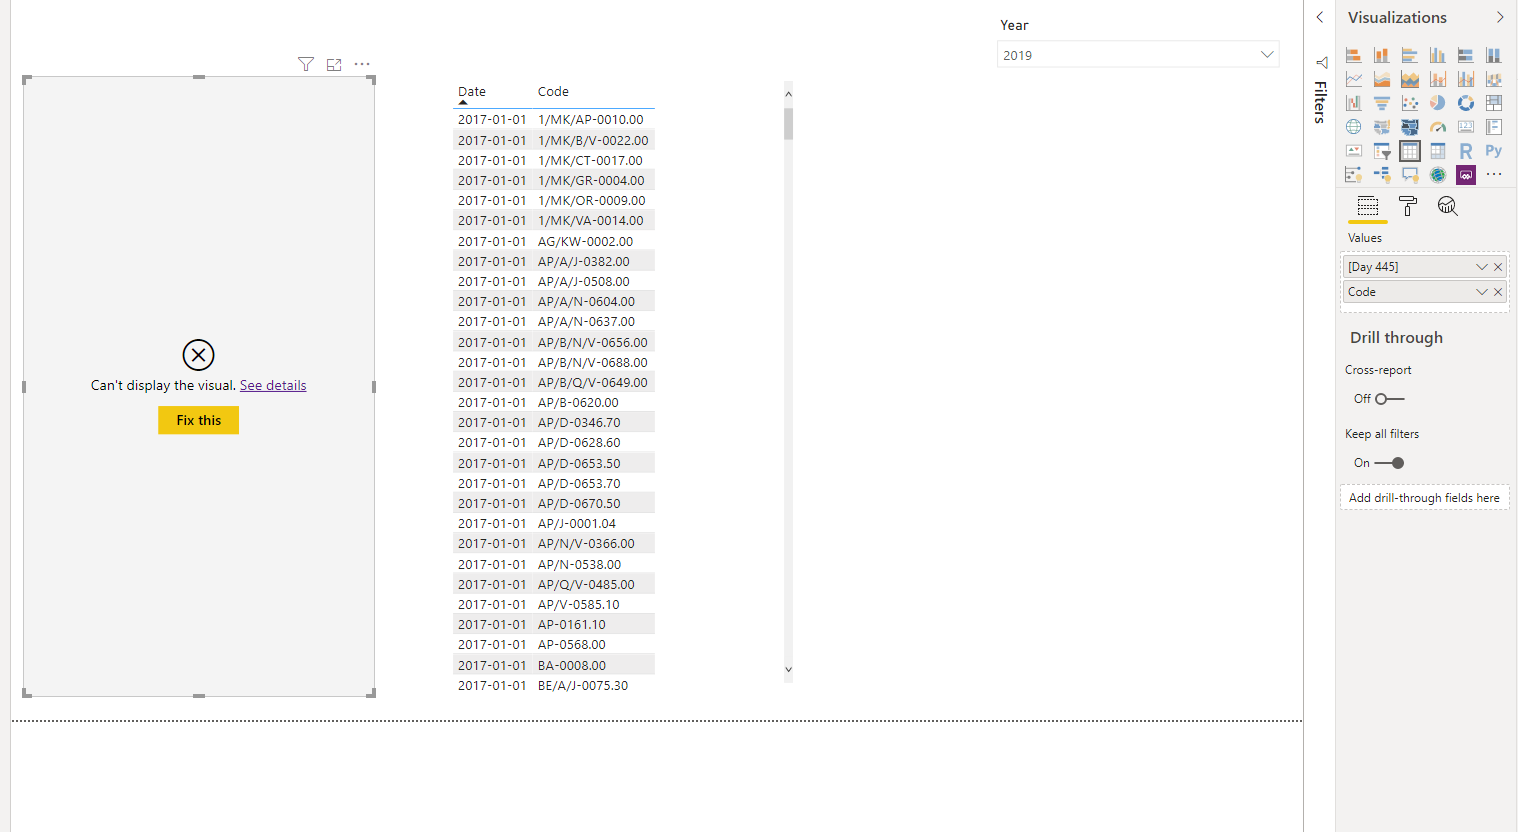Click the filter icon above the visual
Image resolution: width=1518 pixels, height=832 pixels.
click(306, 64)
